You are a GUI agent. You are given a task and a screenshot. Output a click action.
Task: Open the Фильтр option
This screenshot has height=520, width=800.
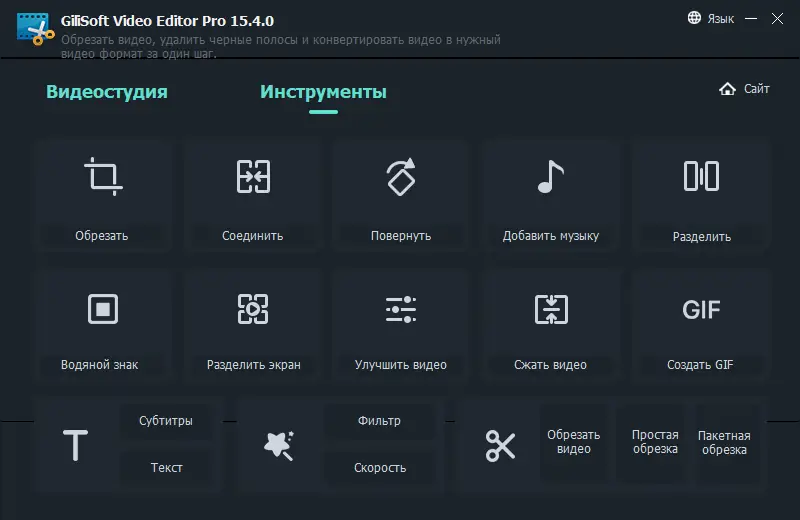click(379, 421)
